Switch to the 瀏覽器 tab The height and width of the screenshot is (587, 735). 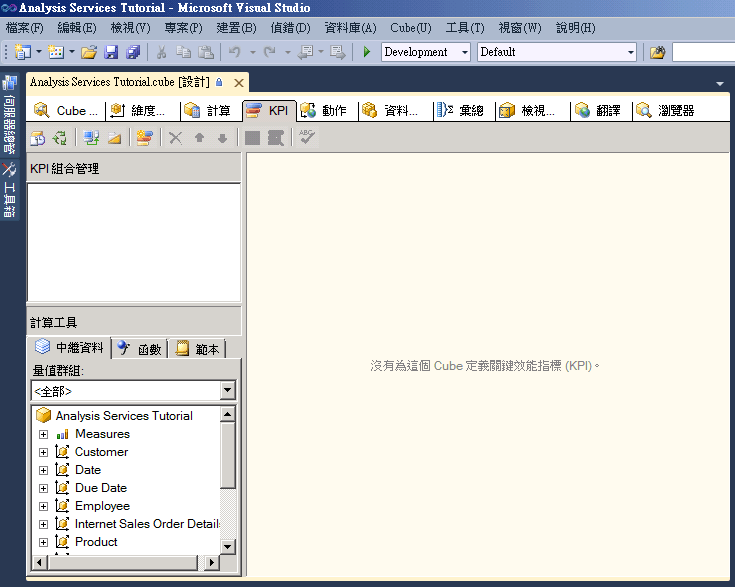[x=668, y=111]
